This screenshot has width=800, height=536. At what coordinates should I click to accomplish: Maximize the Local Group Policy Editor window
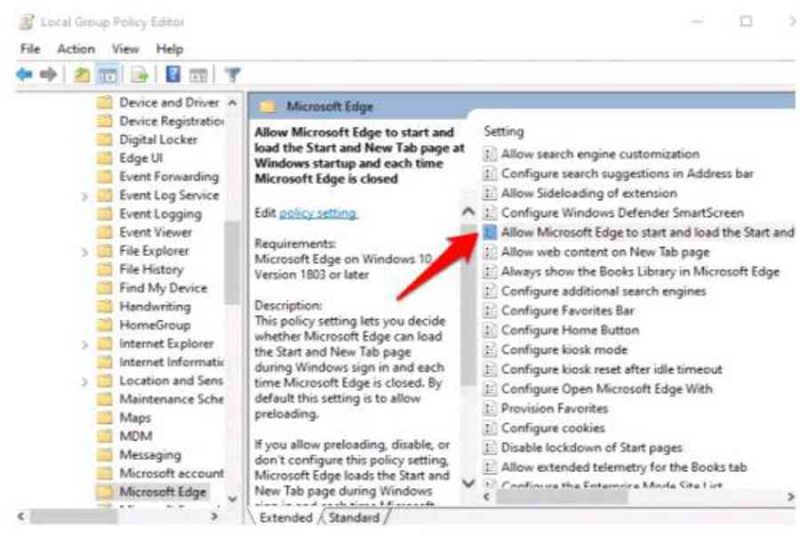click(746, 21)
